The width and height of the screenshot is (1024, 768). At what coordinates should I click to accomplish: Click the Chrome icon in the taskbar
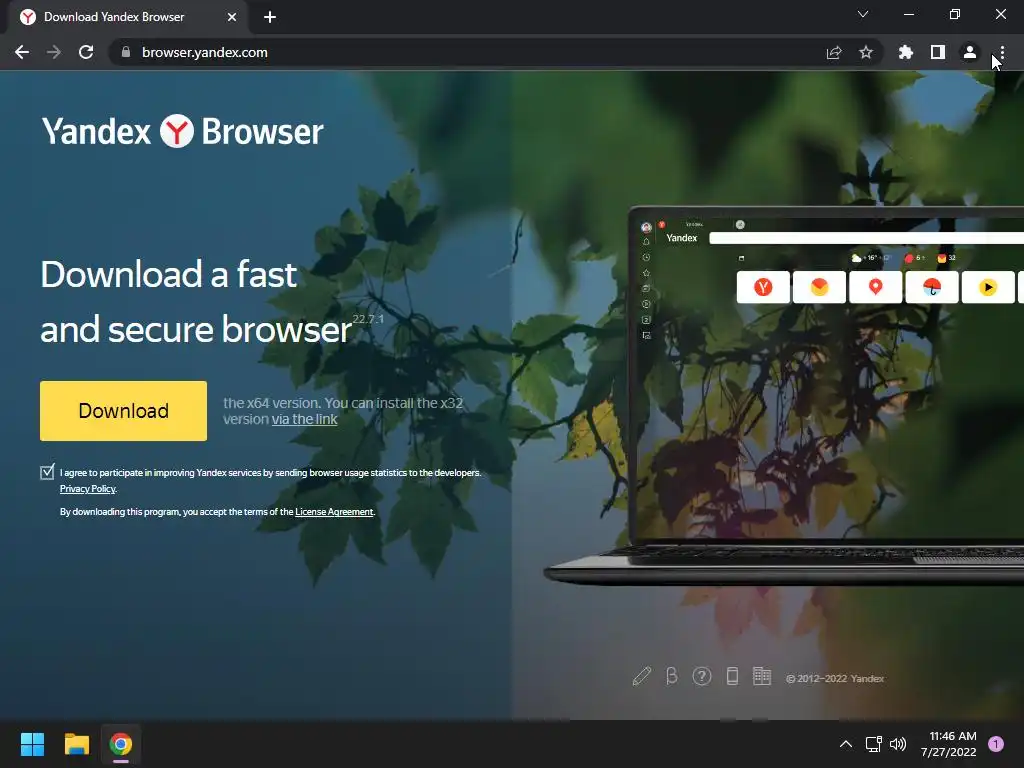[x=121, y=744]
